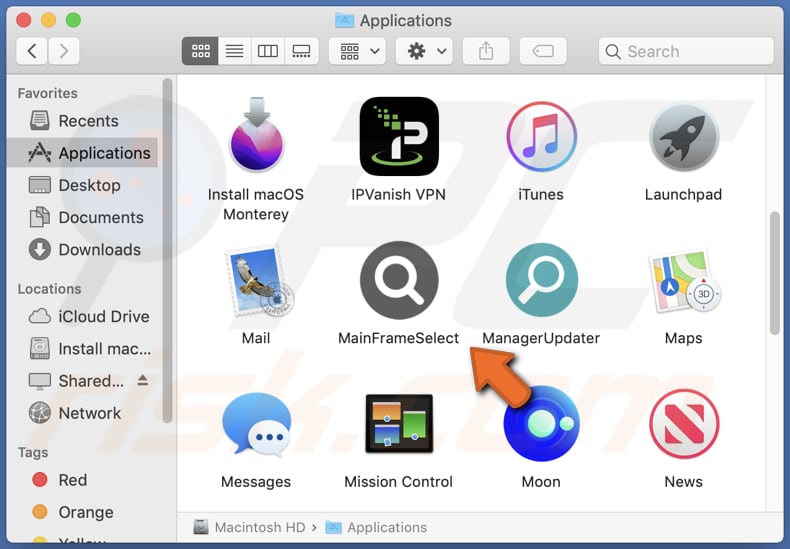Click the ManagerUpdater name label
Screen dimensions: 790x549
pos(541,338)
